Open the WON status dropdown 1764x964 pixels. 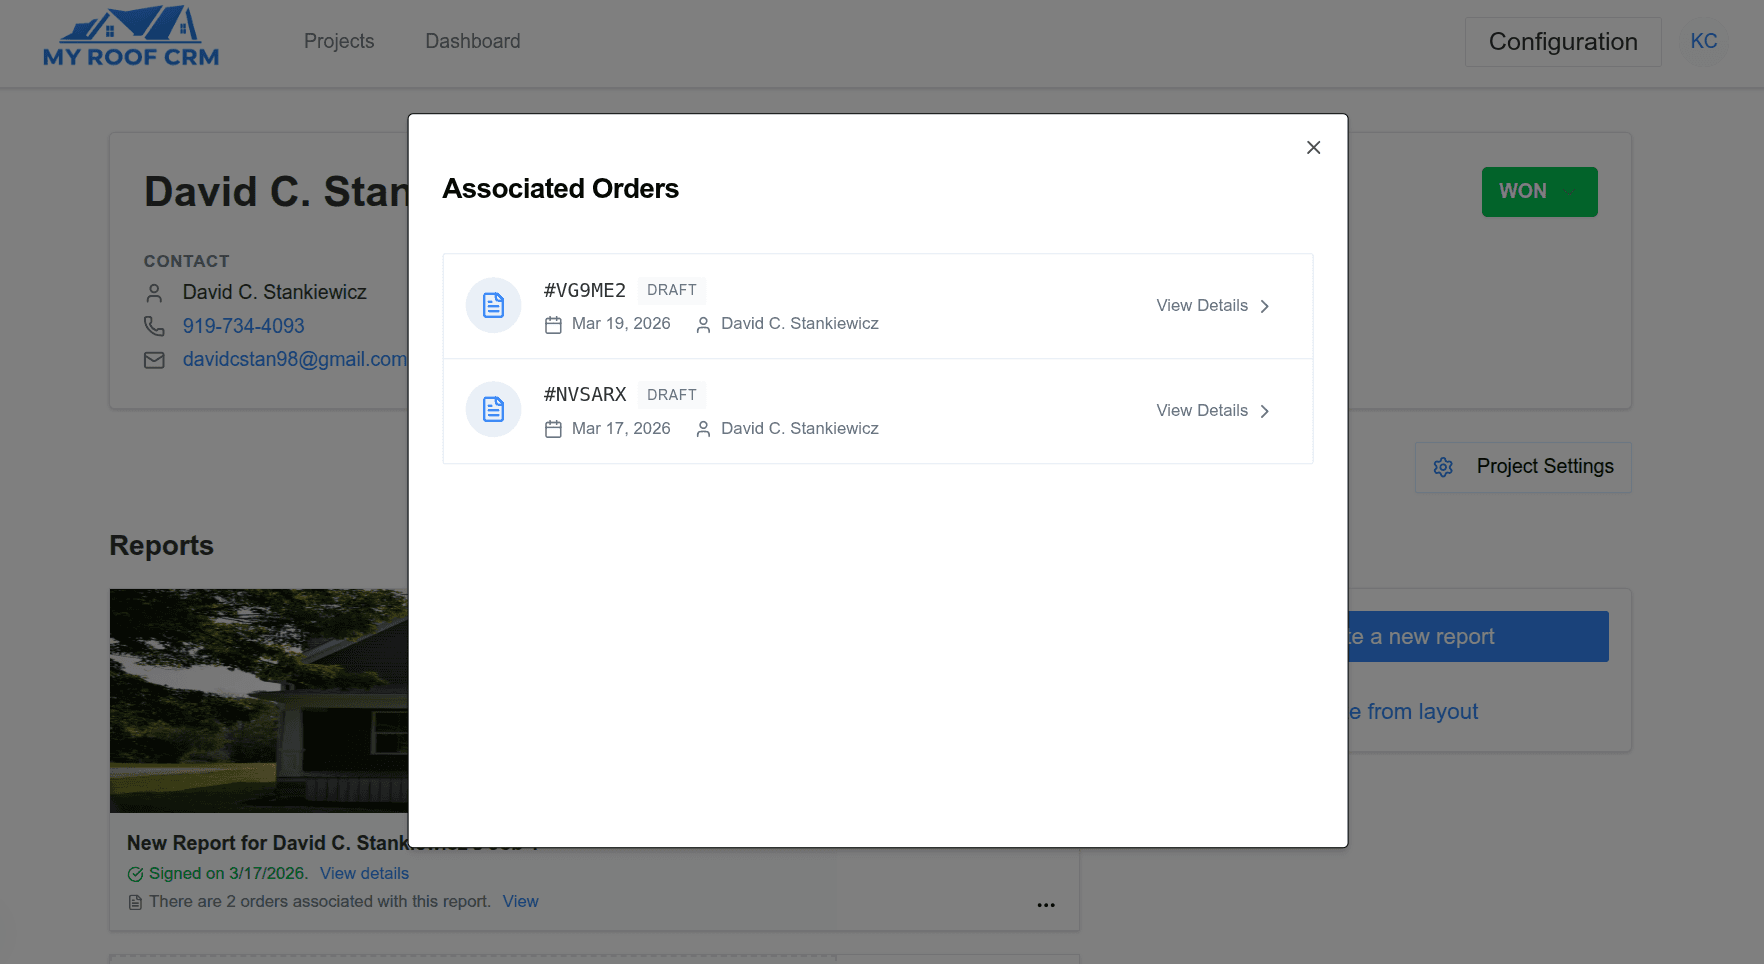coord(1539,191)
